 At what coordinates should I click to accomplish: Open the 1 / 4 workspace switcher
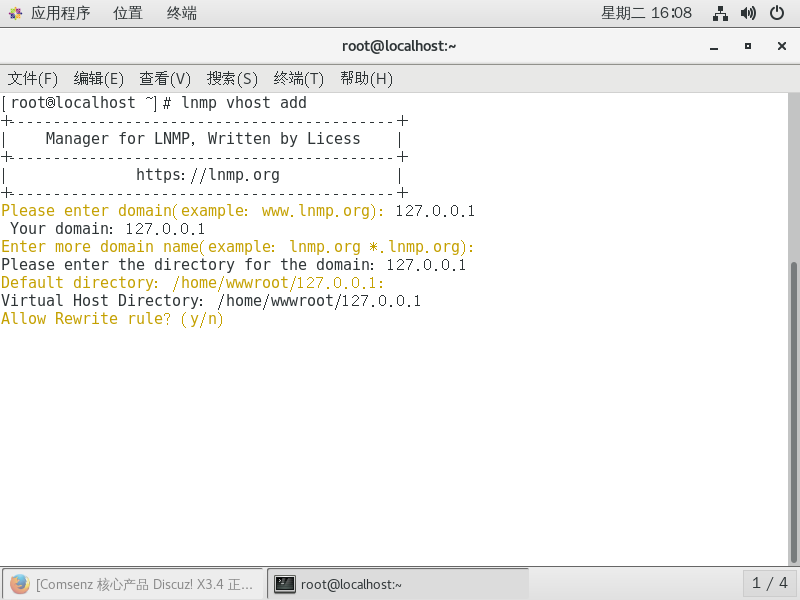tap(770, 583)
